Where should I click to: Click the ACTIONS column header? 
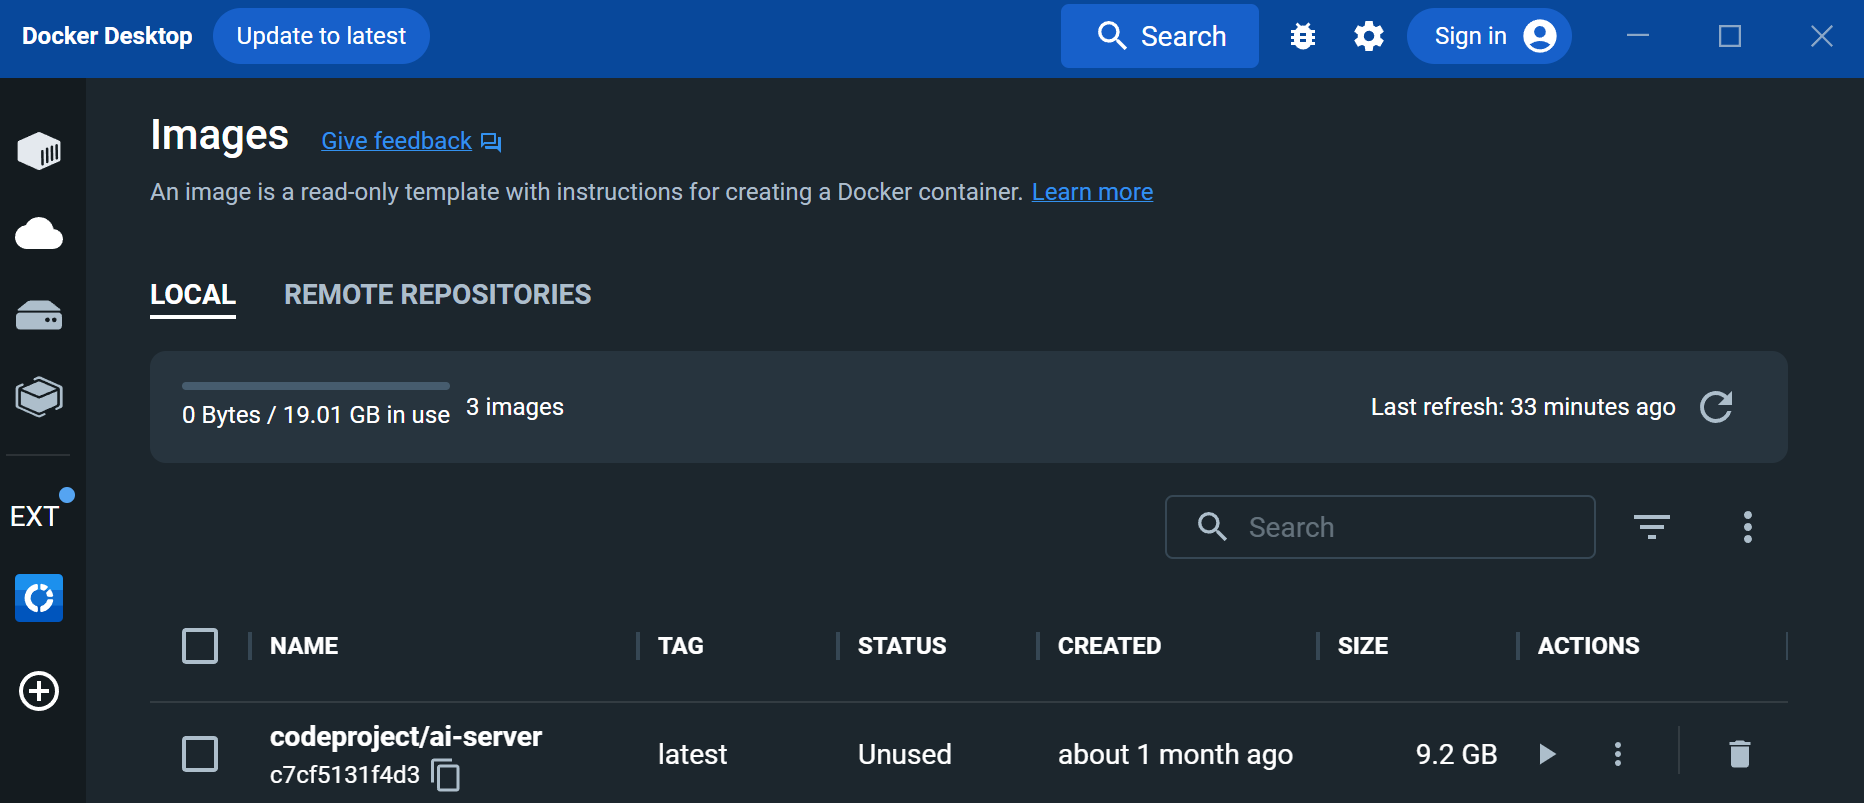click(1589, 646)
